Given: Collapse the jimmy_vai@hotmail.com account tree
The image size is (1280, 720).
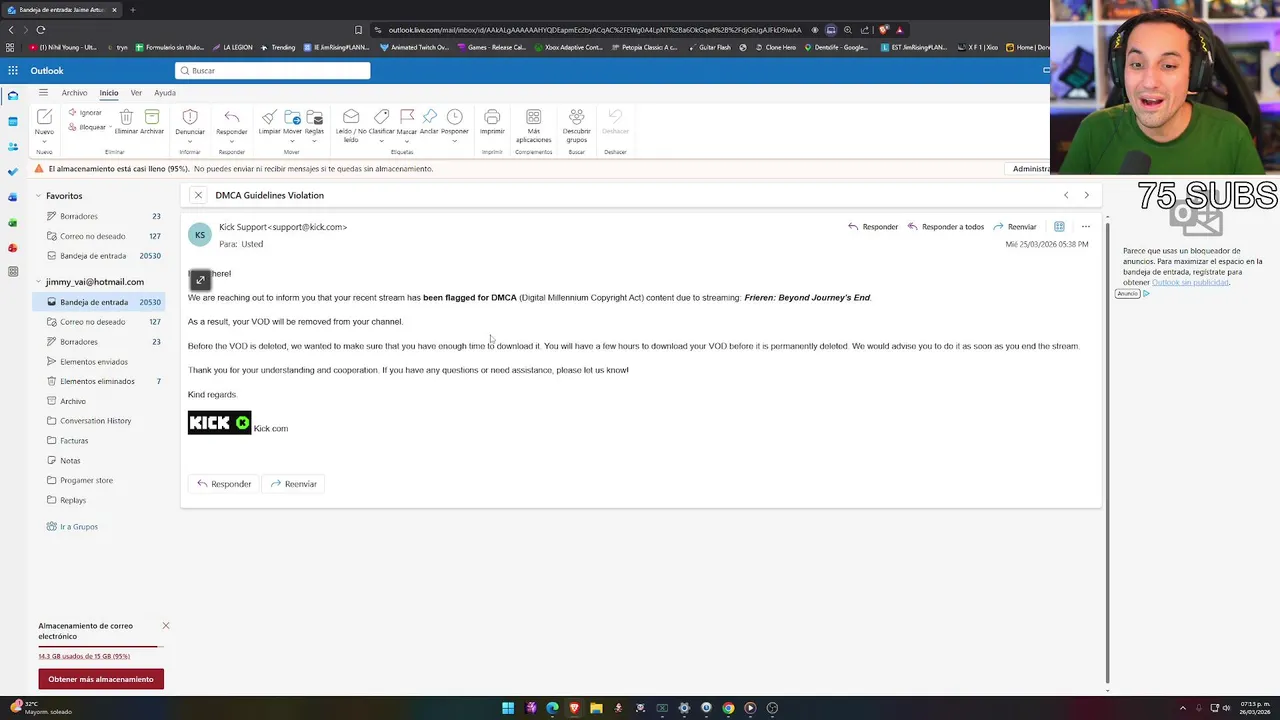Looking at the screenshot, I should tap(38, 282).
